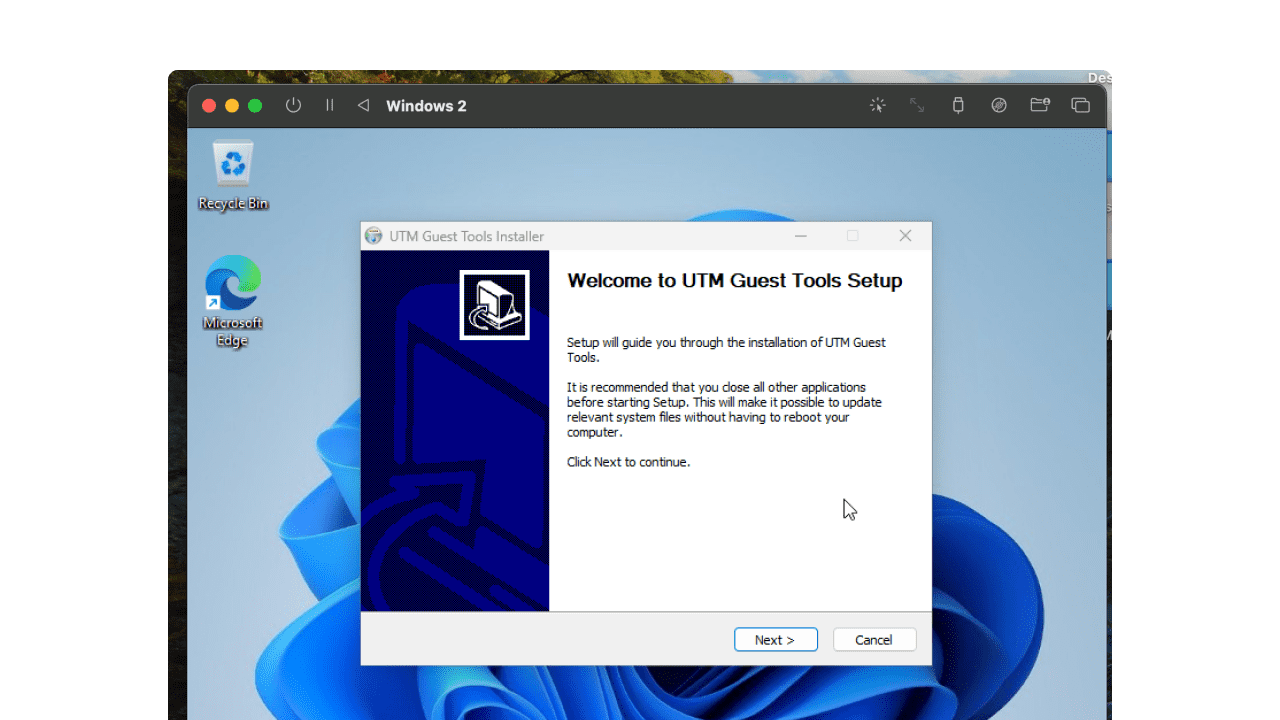Click the UTM Guest Tools installer title icon
This screenshot has width=1280, height=720.
(x=374, y=236)
